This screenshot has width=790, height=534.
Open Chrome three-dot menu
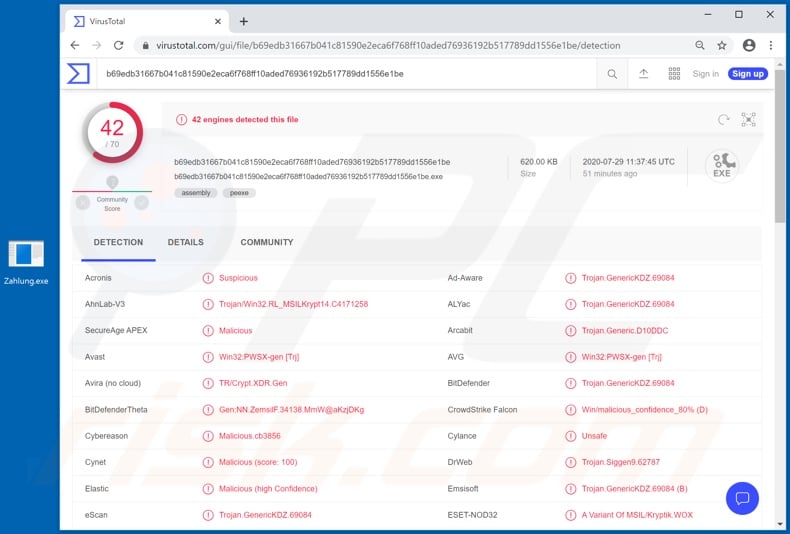(770, 45)
